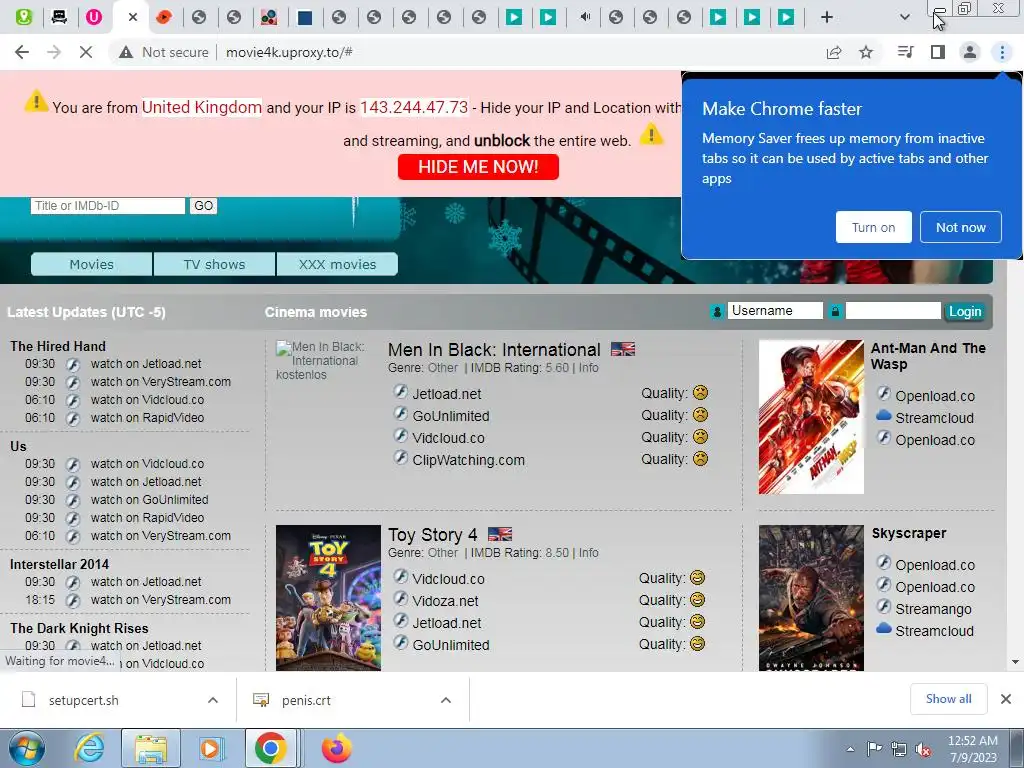
Task: Click the muted volume tray icon
Action: click(923, 750)
